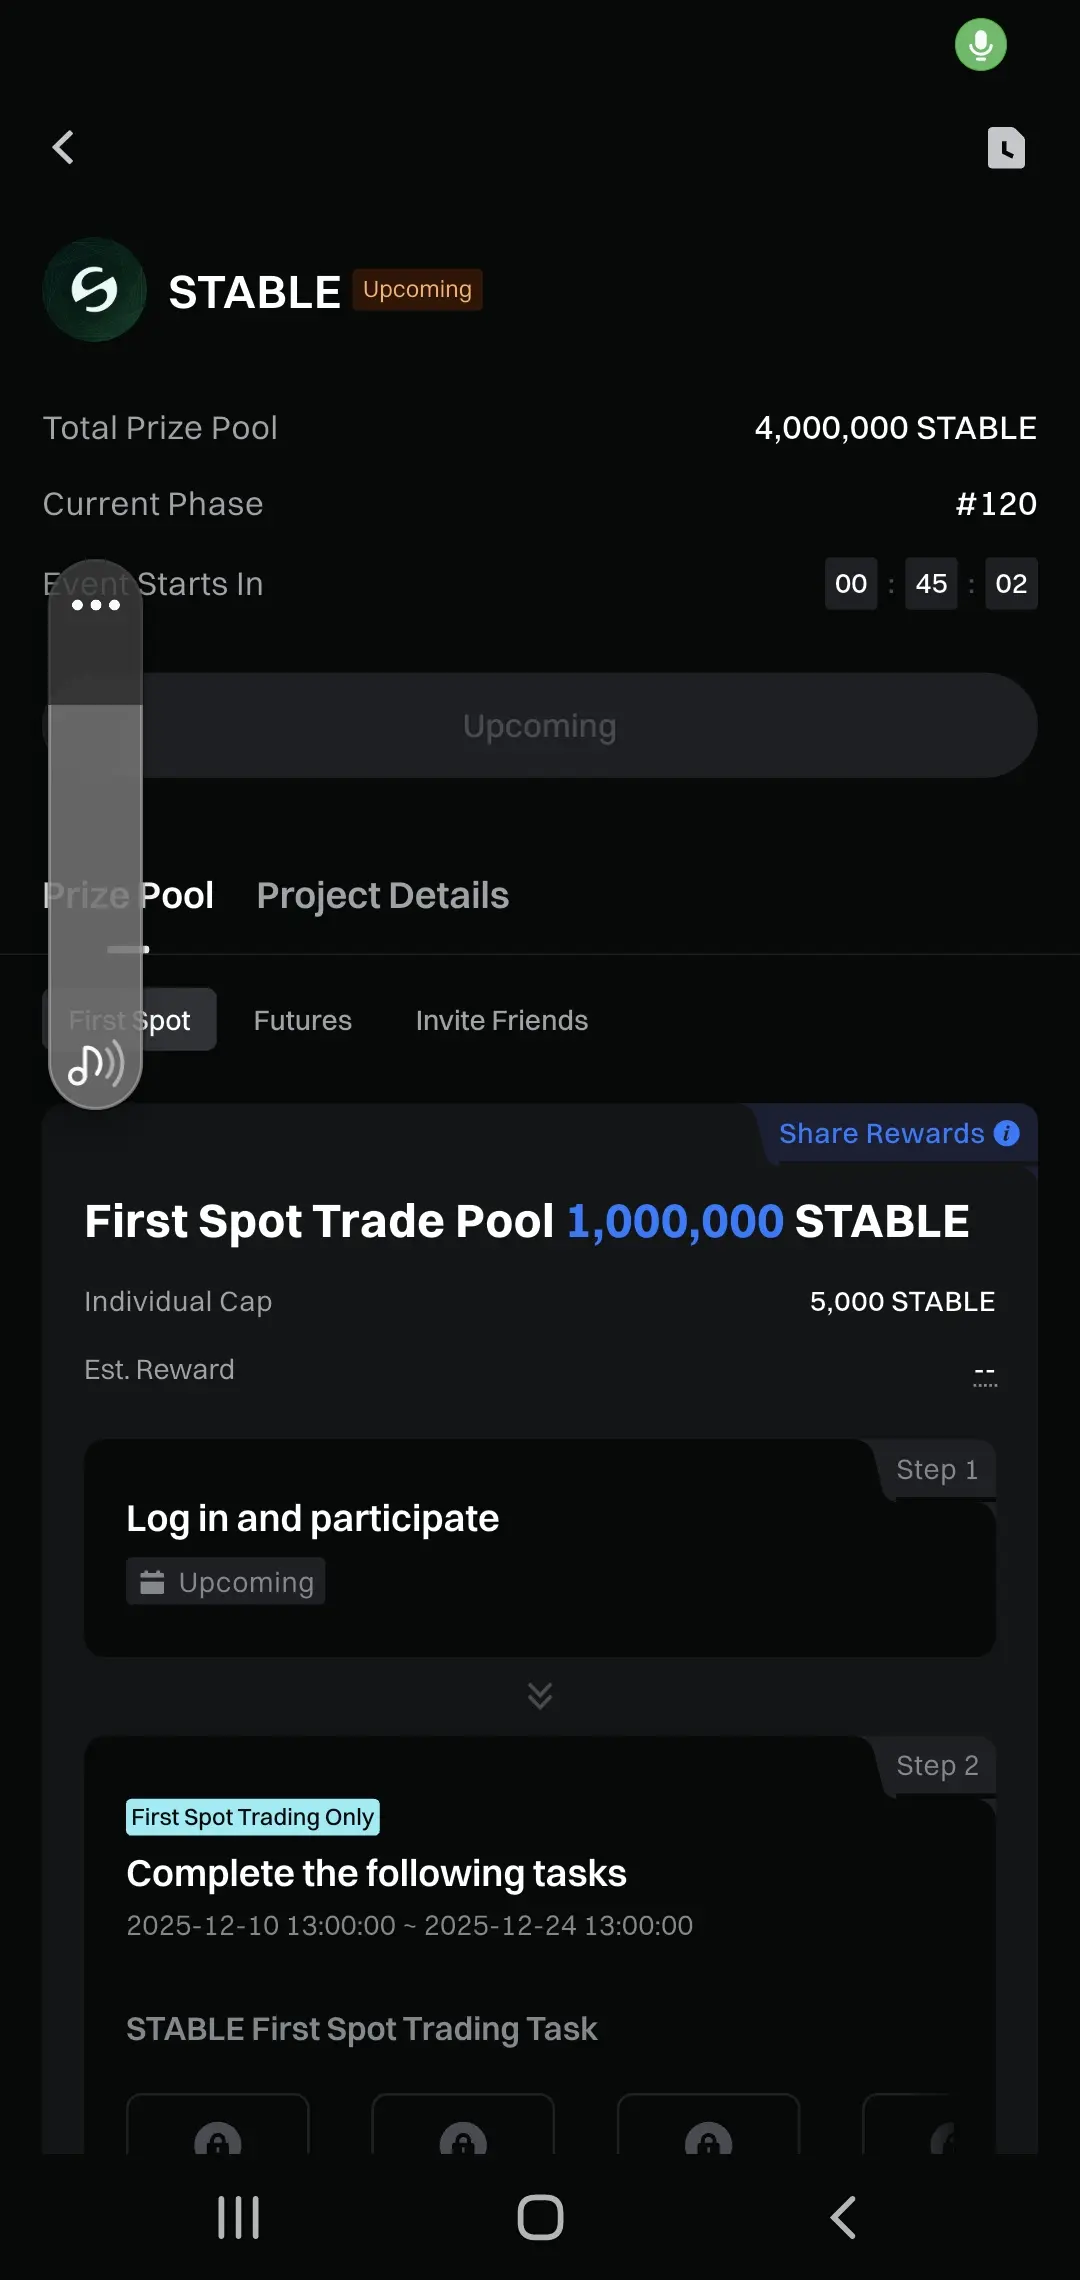
Task: Open Share Rewards info icon
Action: 1007,1133
